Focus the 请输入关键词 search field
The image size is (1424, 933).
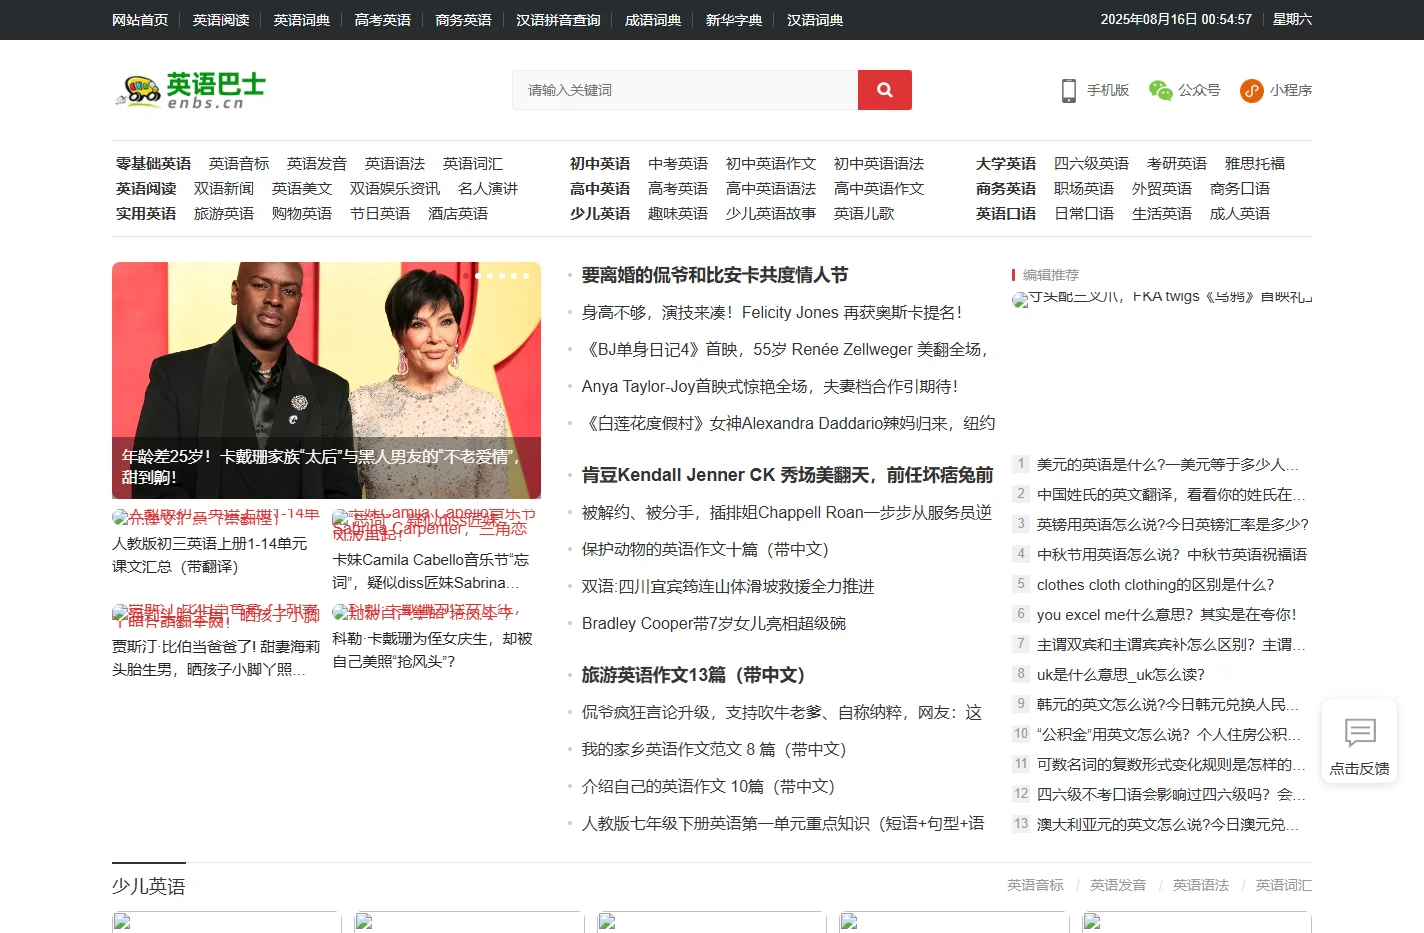click(685, 90)
